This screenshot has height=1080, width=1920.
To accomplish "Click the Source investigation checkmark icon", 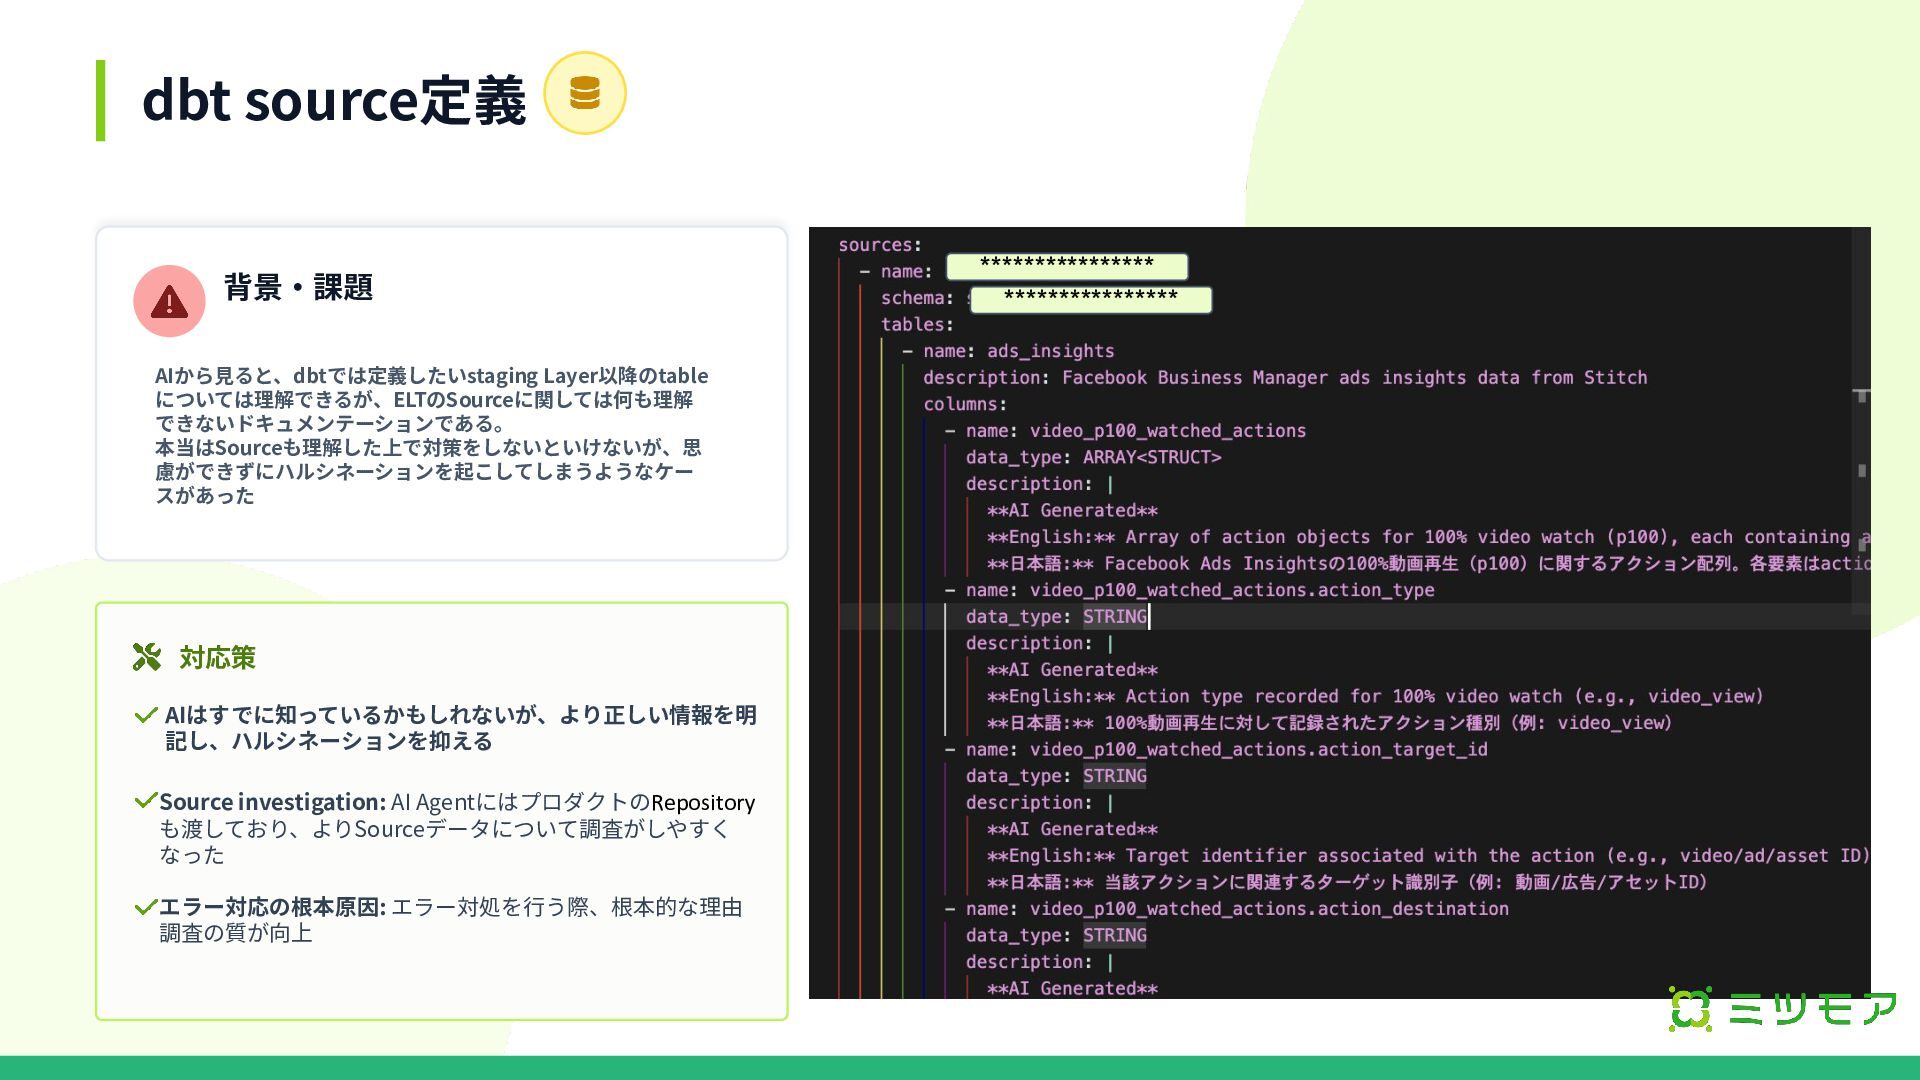I will pos(146,801).
